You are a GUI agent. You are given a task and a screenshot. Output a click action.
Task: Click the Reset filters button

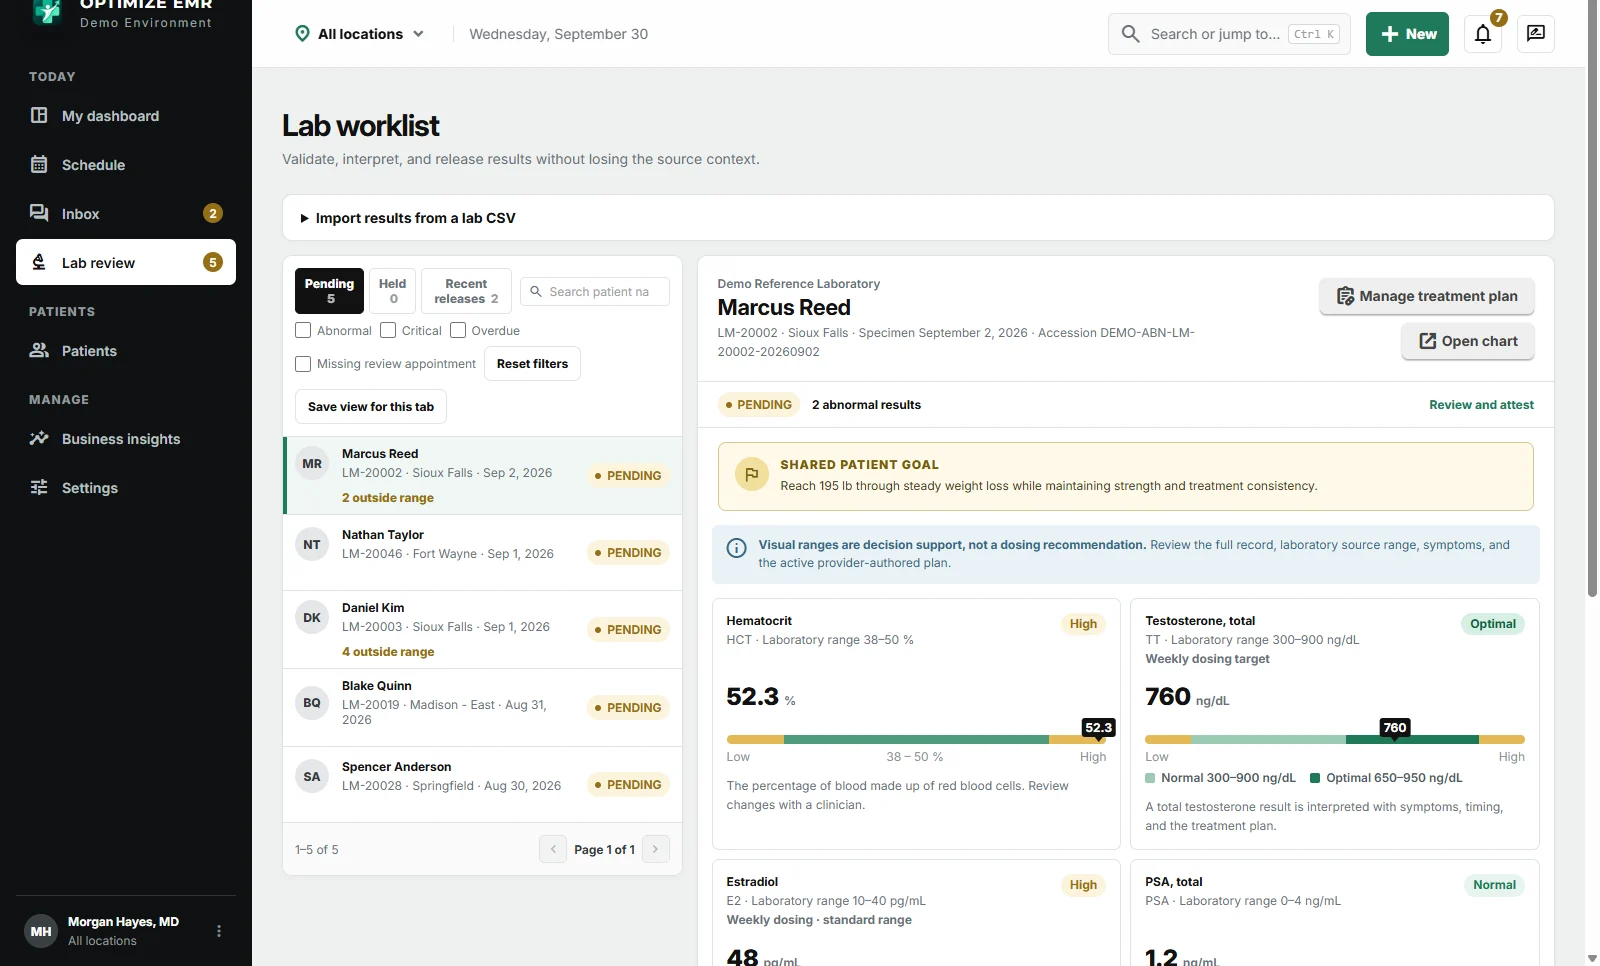532,364
